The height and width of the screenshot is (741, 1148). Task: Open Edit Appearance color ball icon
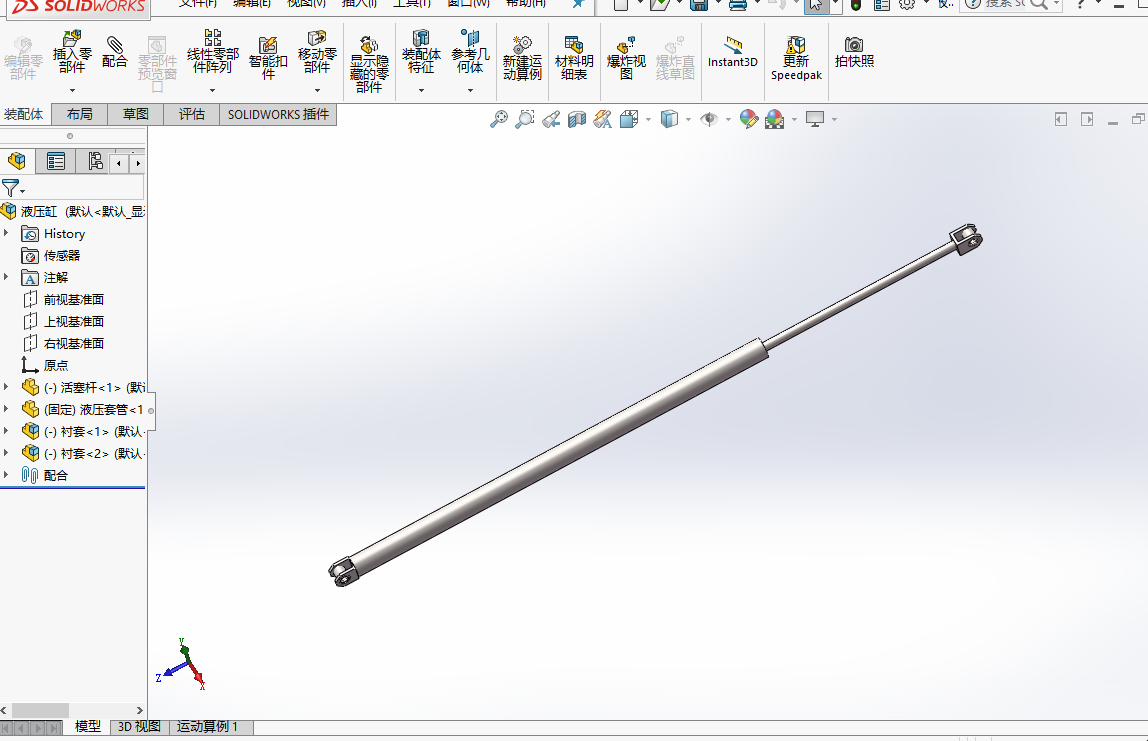(748, 119)
